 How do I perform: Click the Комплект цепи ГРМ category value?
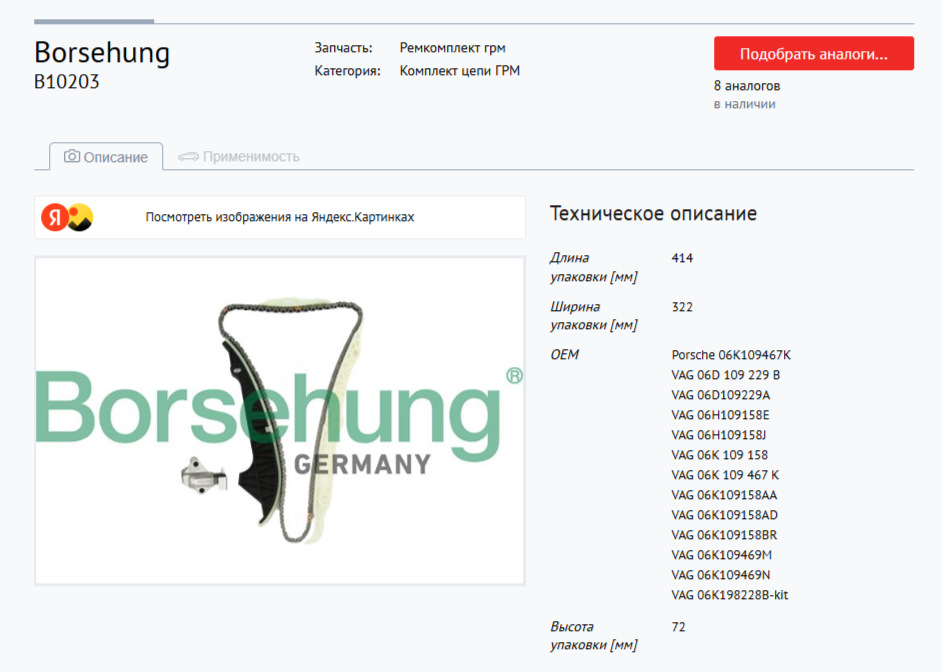click(460, 71)
